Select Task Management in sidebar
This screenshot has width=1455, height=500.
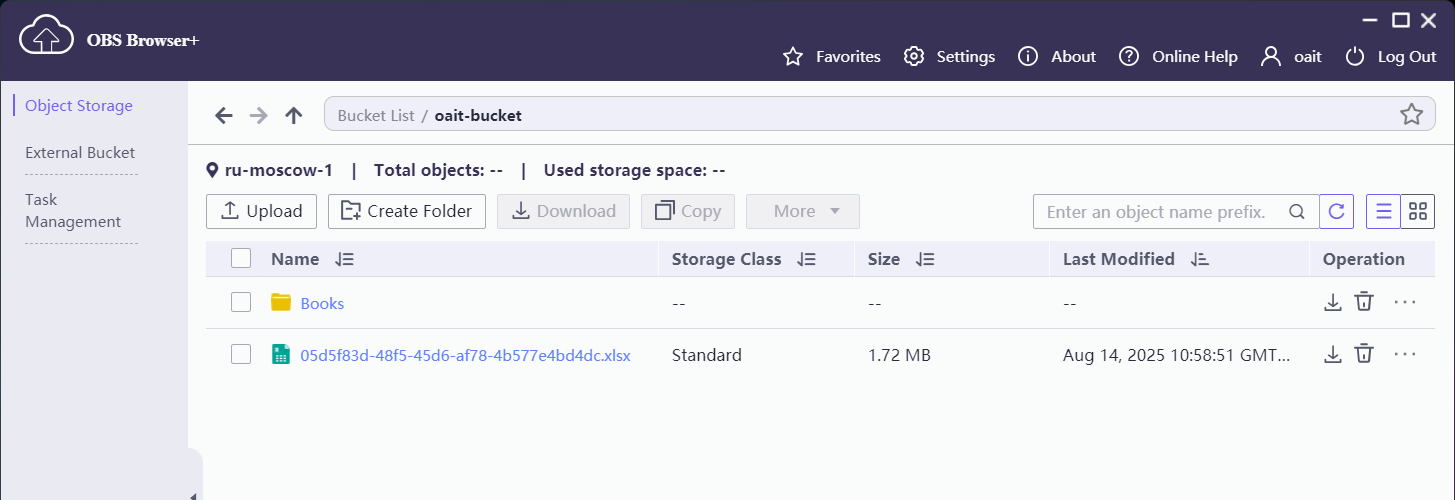(73, 211)
